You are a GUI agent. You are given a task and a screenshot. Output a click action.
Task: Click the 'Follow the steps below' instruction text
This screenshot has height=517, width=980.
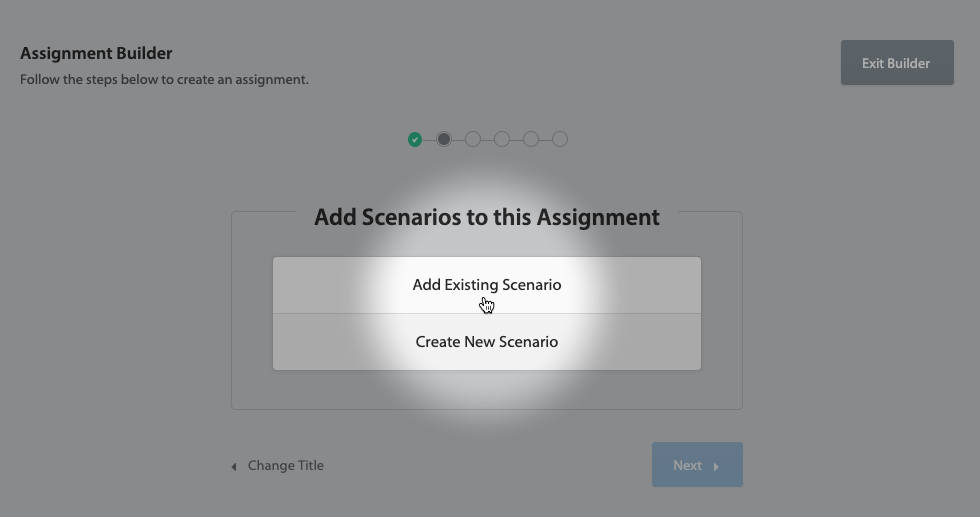click(x=164, y=79)
